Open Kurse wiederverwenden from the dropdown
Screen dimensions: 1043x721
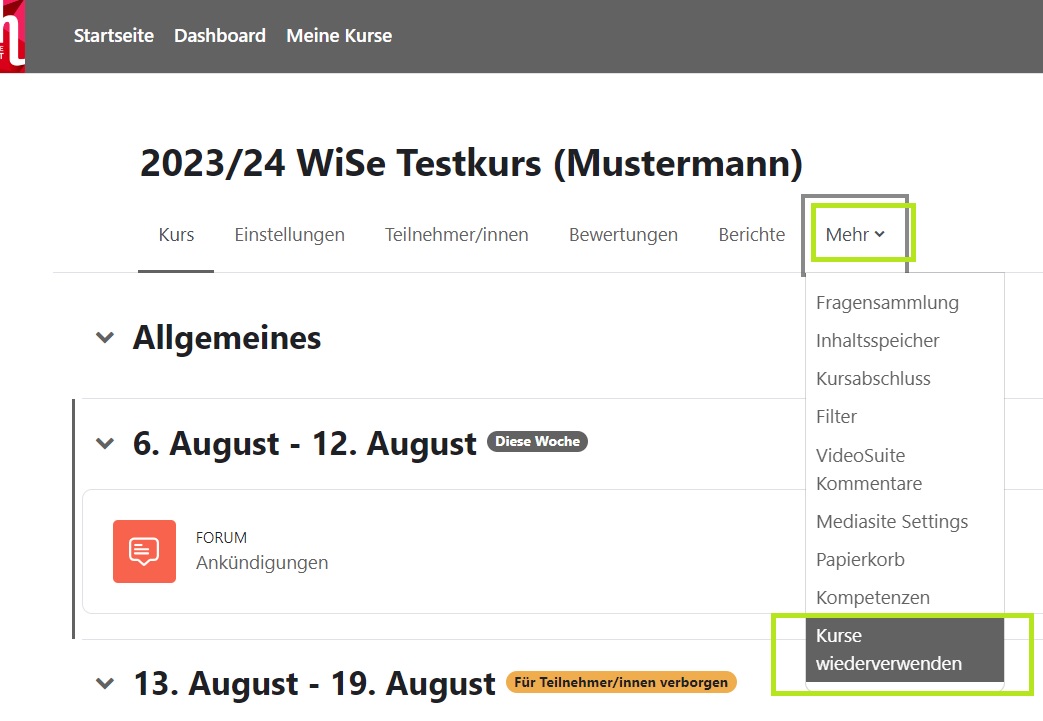tap(890, 648)
